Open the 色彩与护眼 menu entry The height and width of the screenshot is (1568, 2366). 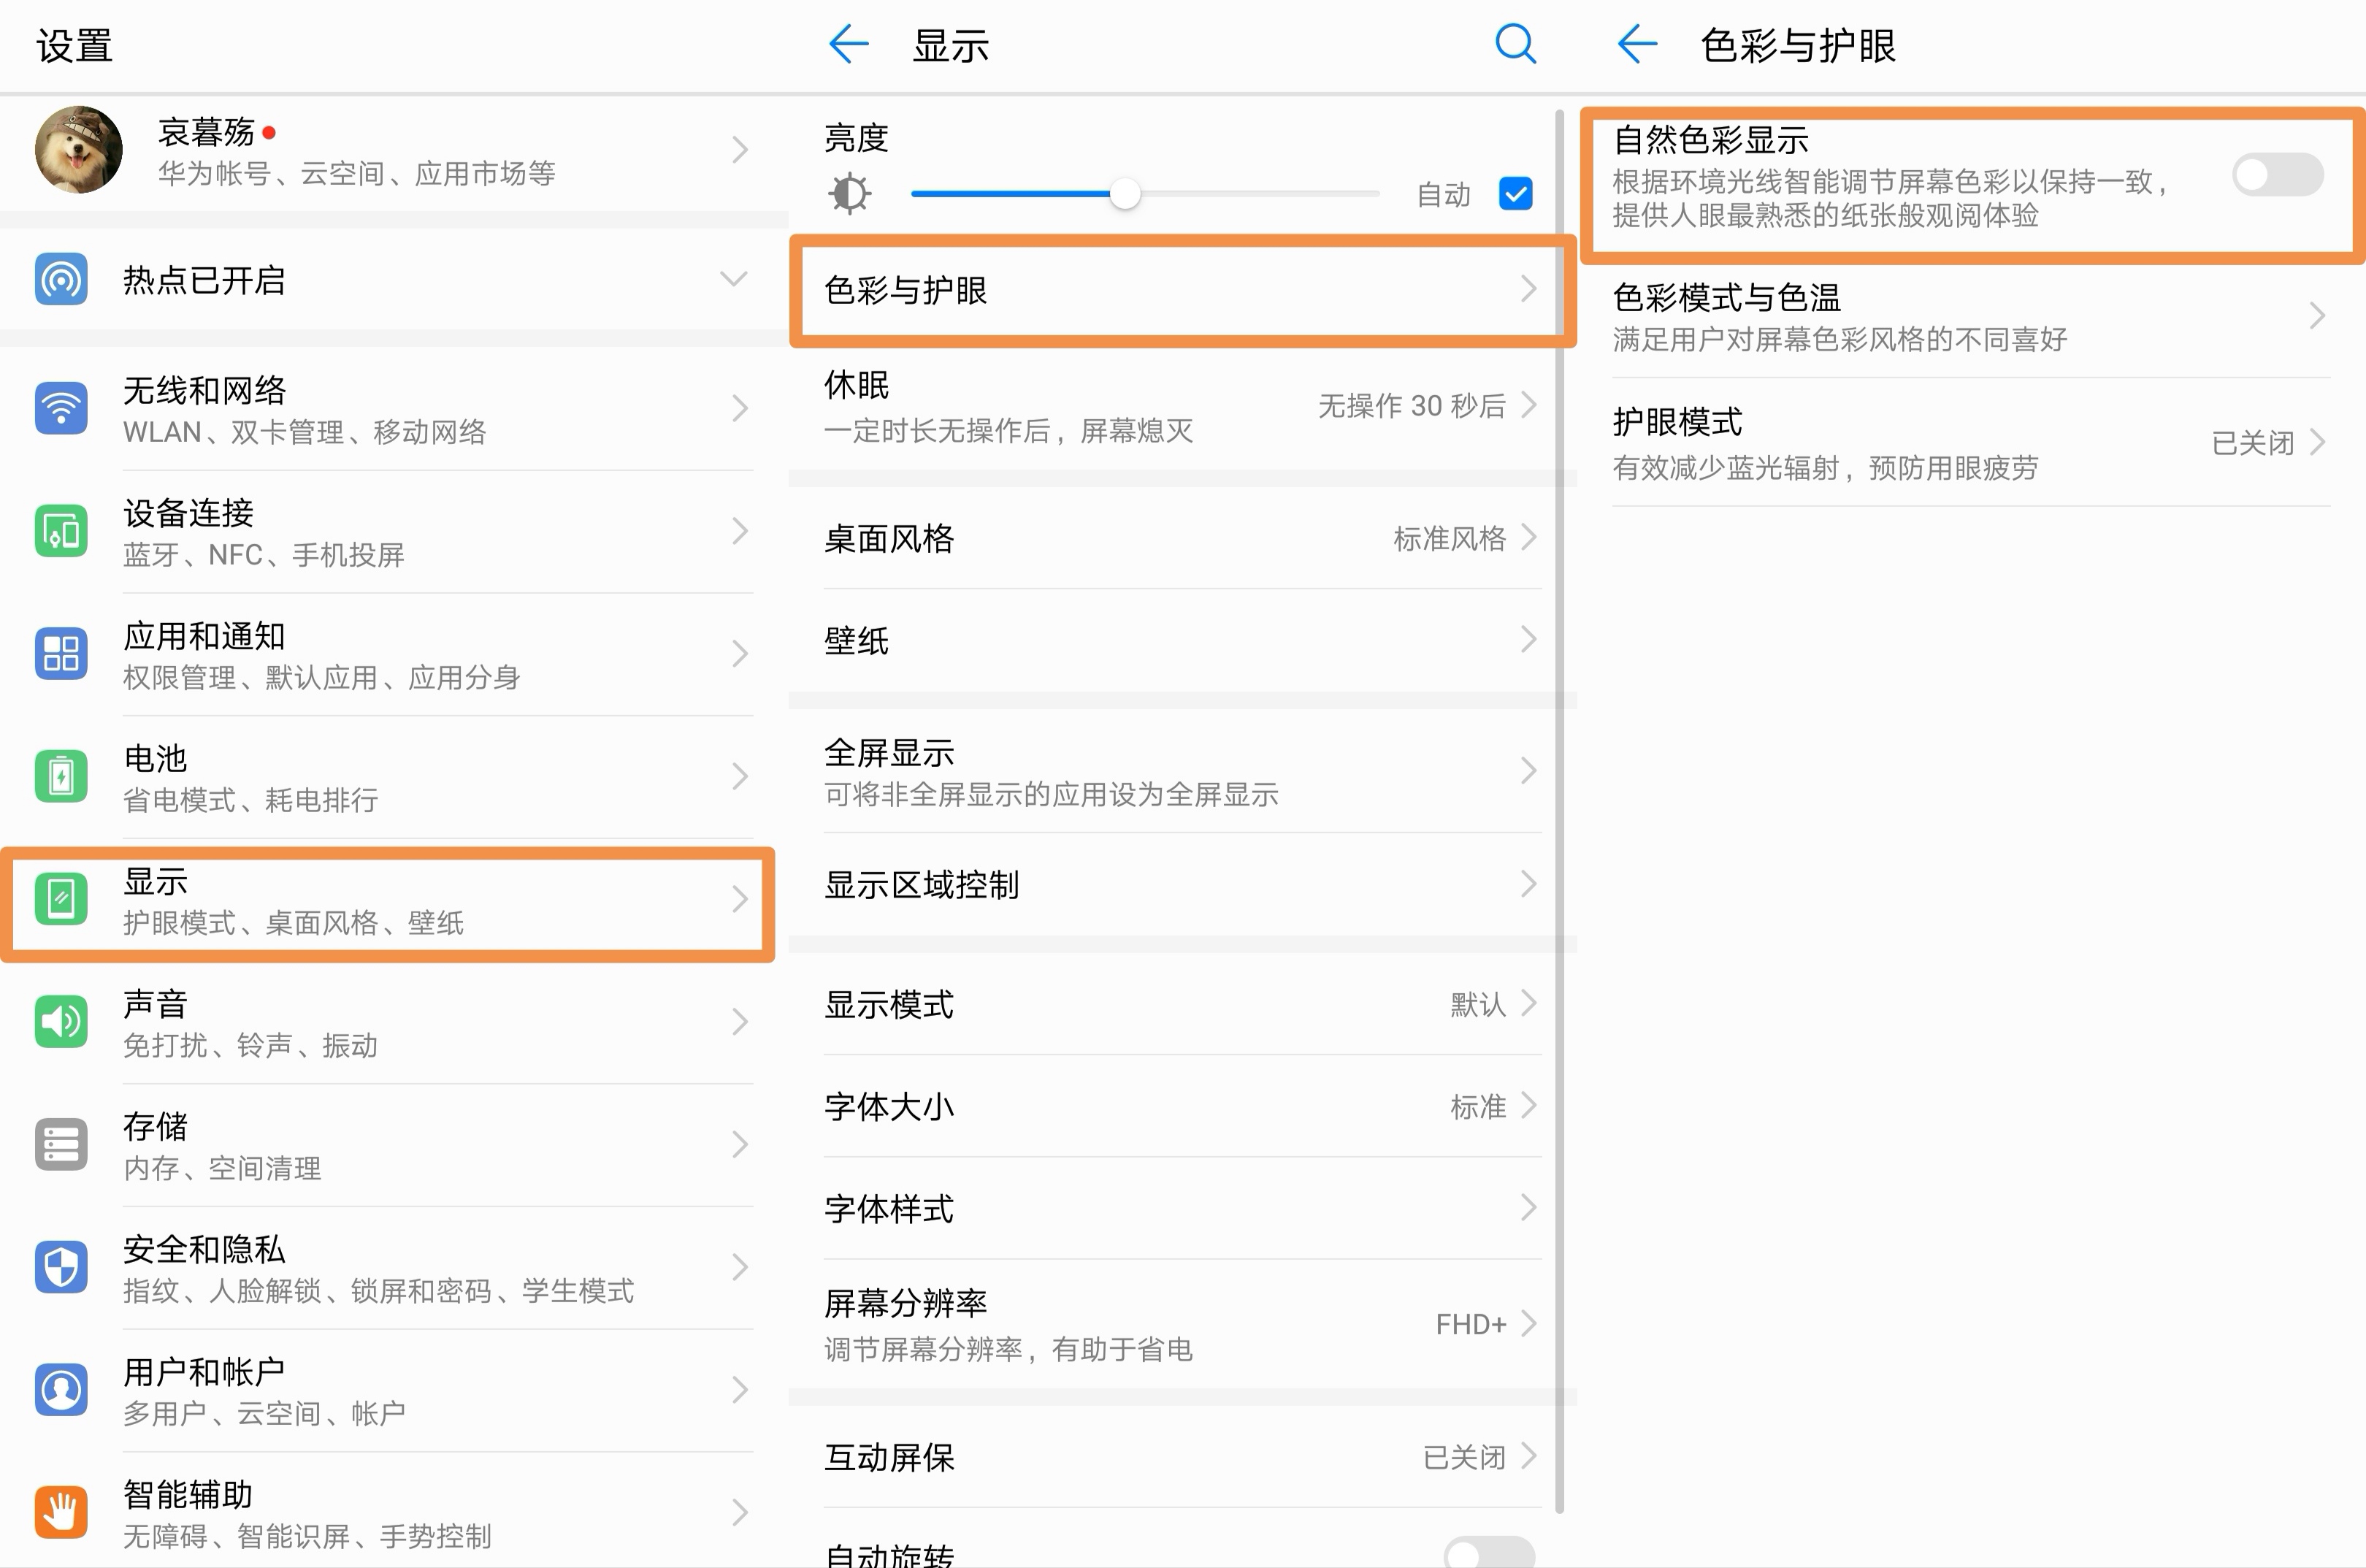click(1180, 291)
